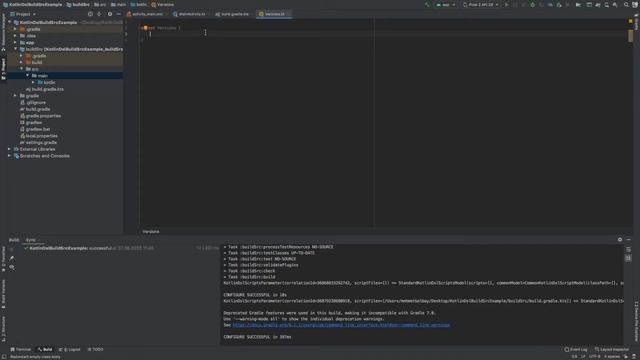Expand the .idea folder

point(16,36)
